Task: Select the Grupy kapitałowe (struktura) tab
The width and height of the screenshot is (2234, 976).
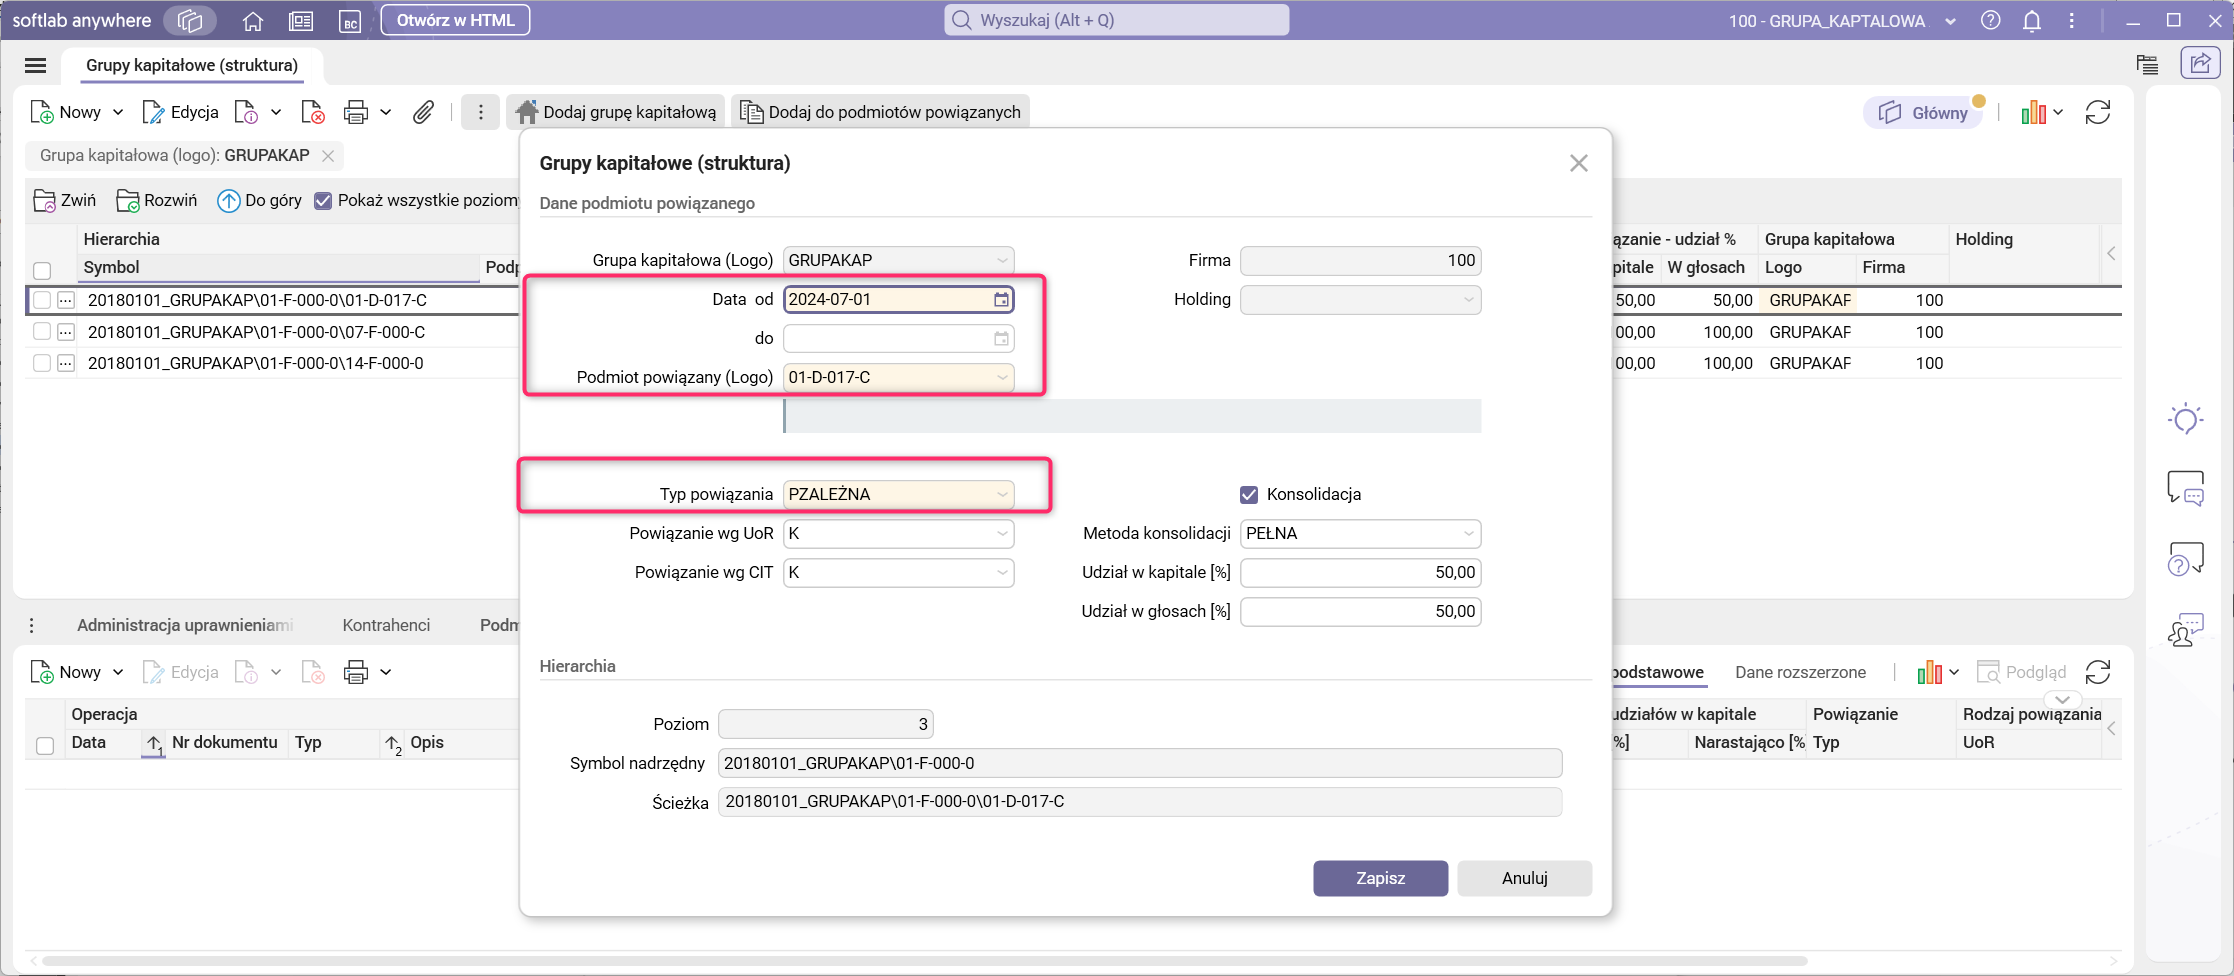Action: click(x=192, y=66)
